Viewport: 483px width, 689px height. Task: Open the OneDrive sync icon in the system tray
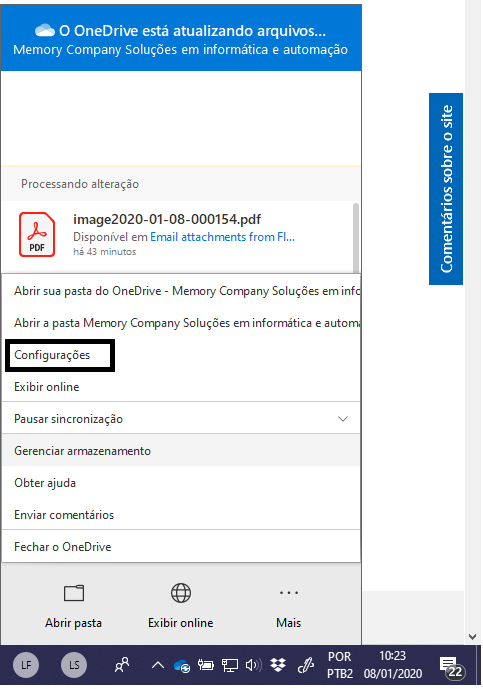pos(182,666)
